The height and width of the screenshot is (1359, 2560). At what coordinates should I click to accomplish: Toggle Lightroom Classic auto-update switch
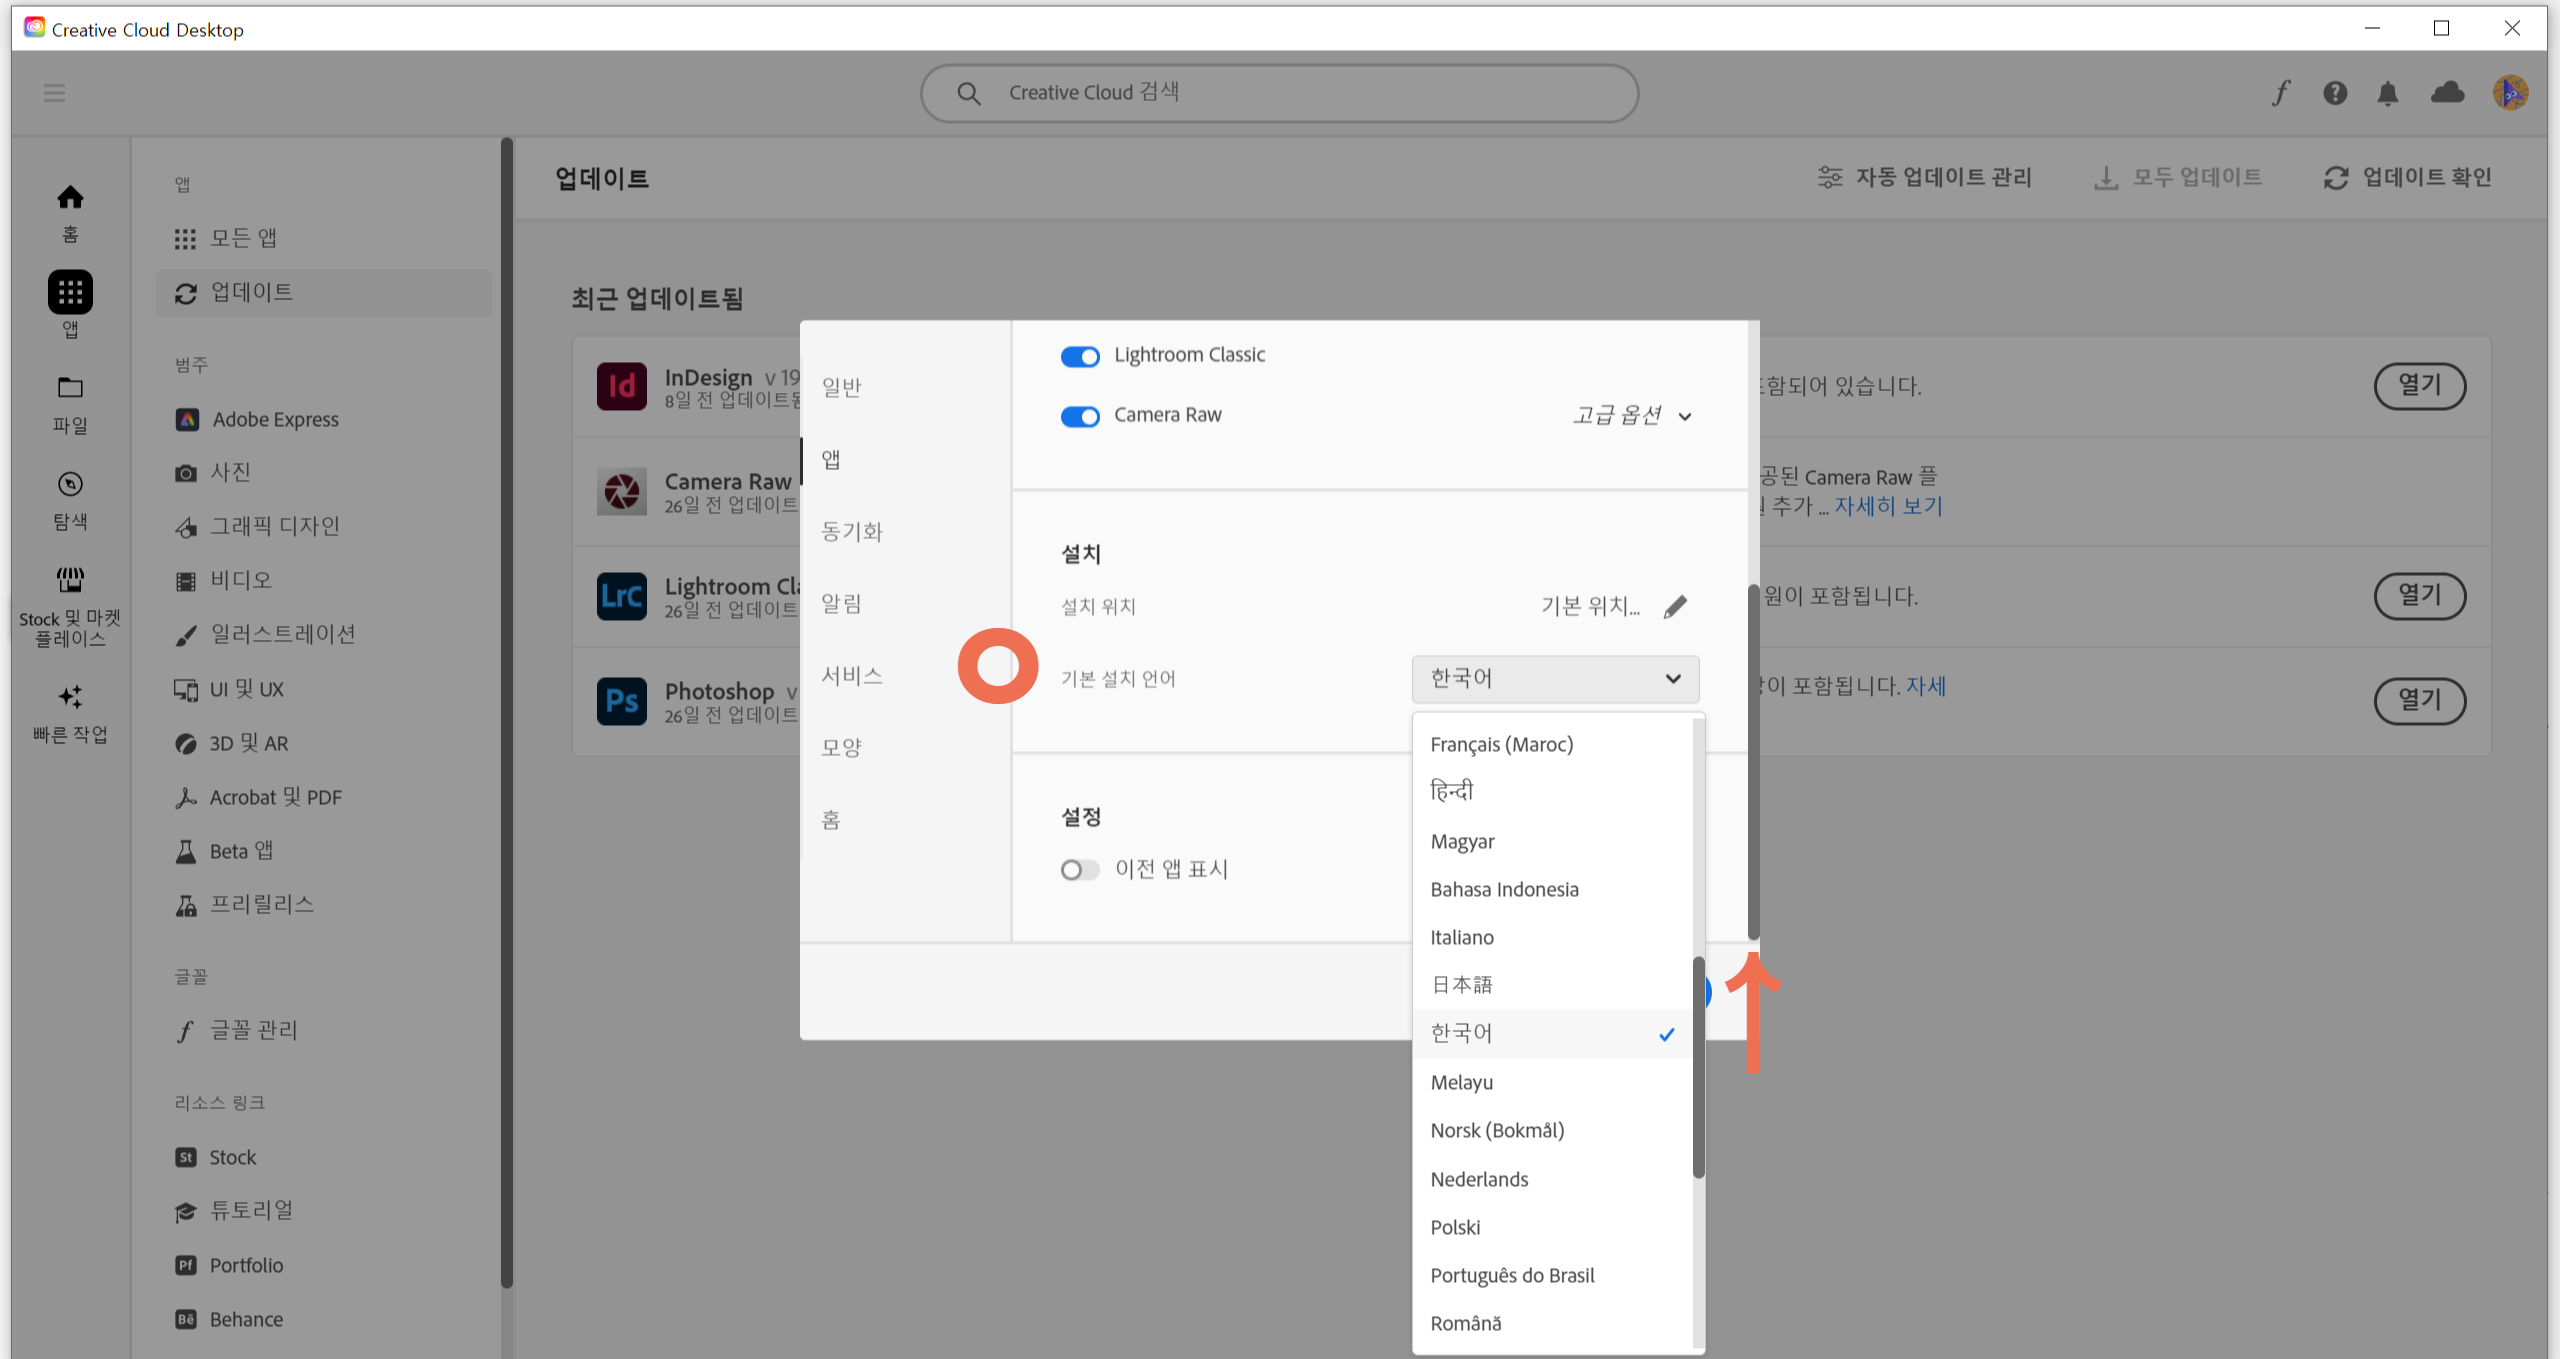[x=1080, y=356]
